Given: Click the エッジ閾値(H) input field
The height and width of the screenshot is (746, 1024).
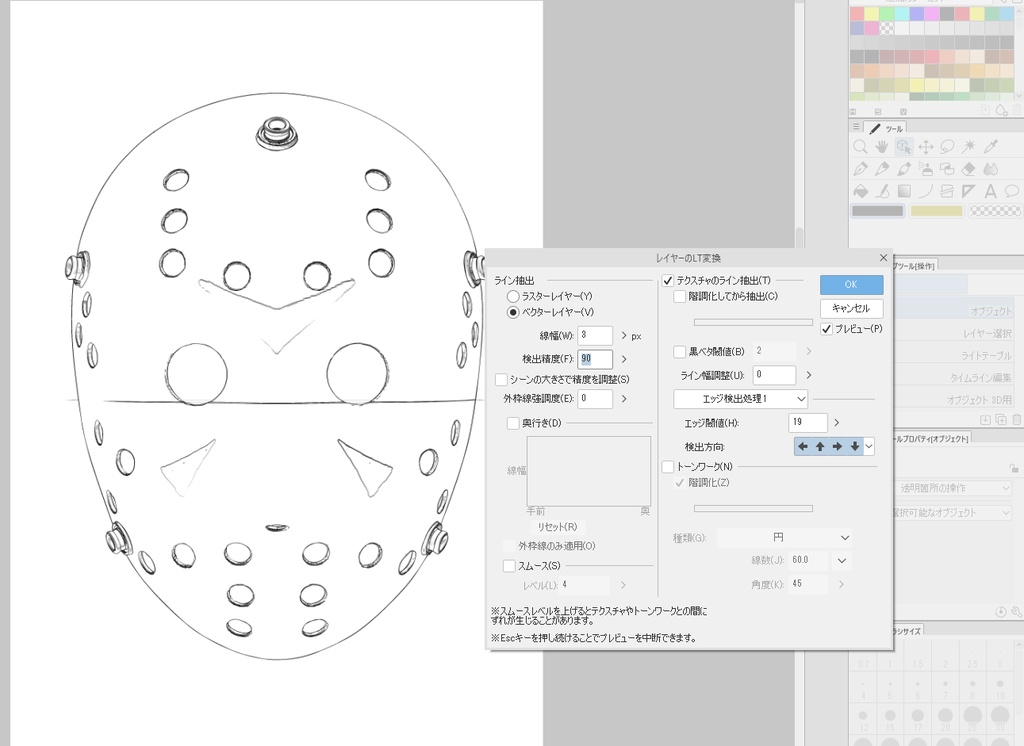Looking at the screenshot, I should pos(808,422).
